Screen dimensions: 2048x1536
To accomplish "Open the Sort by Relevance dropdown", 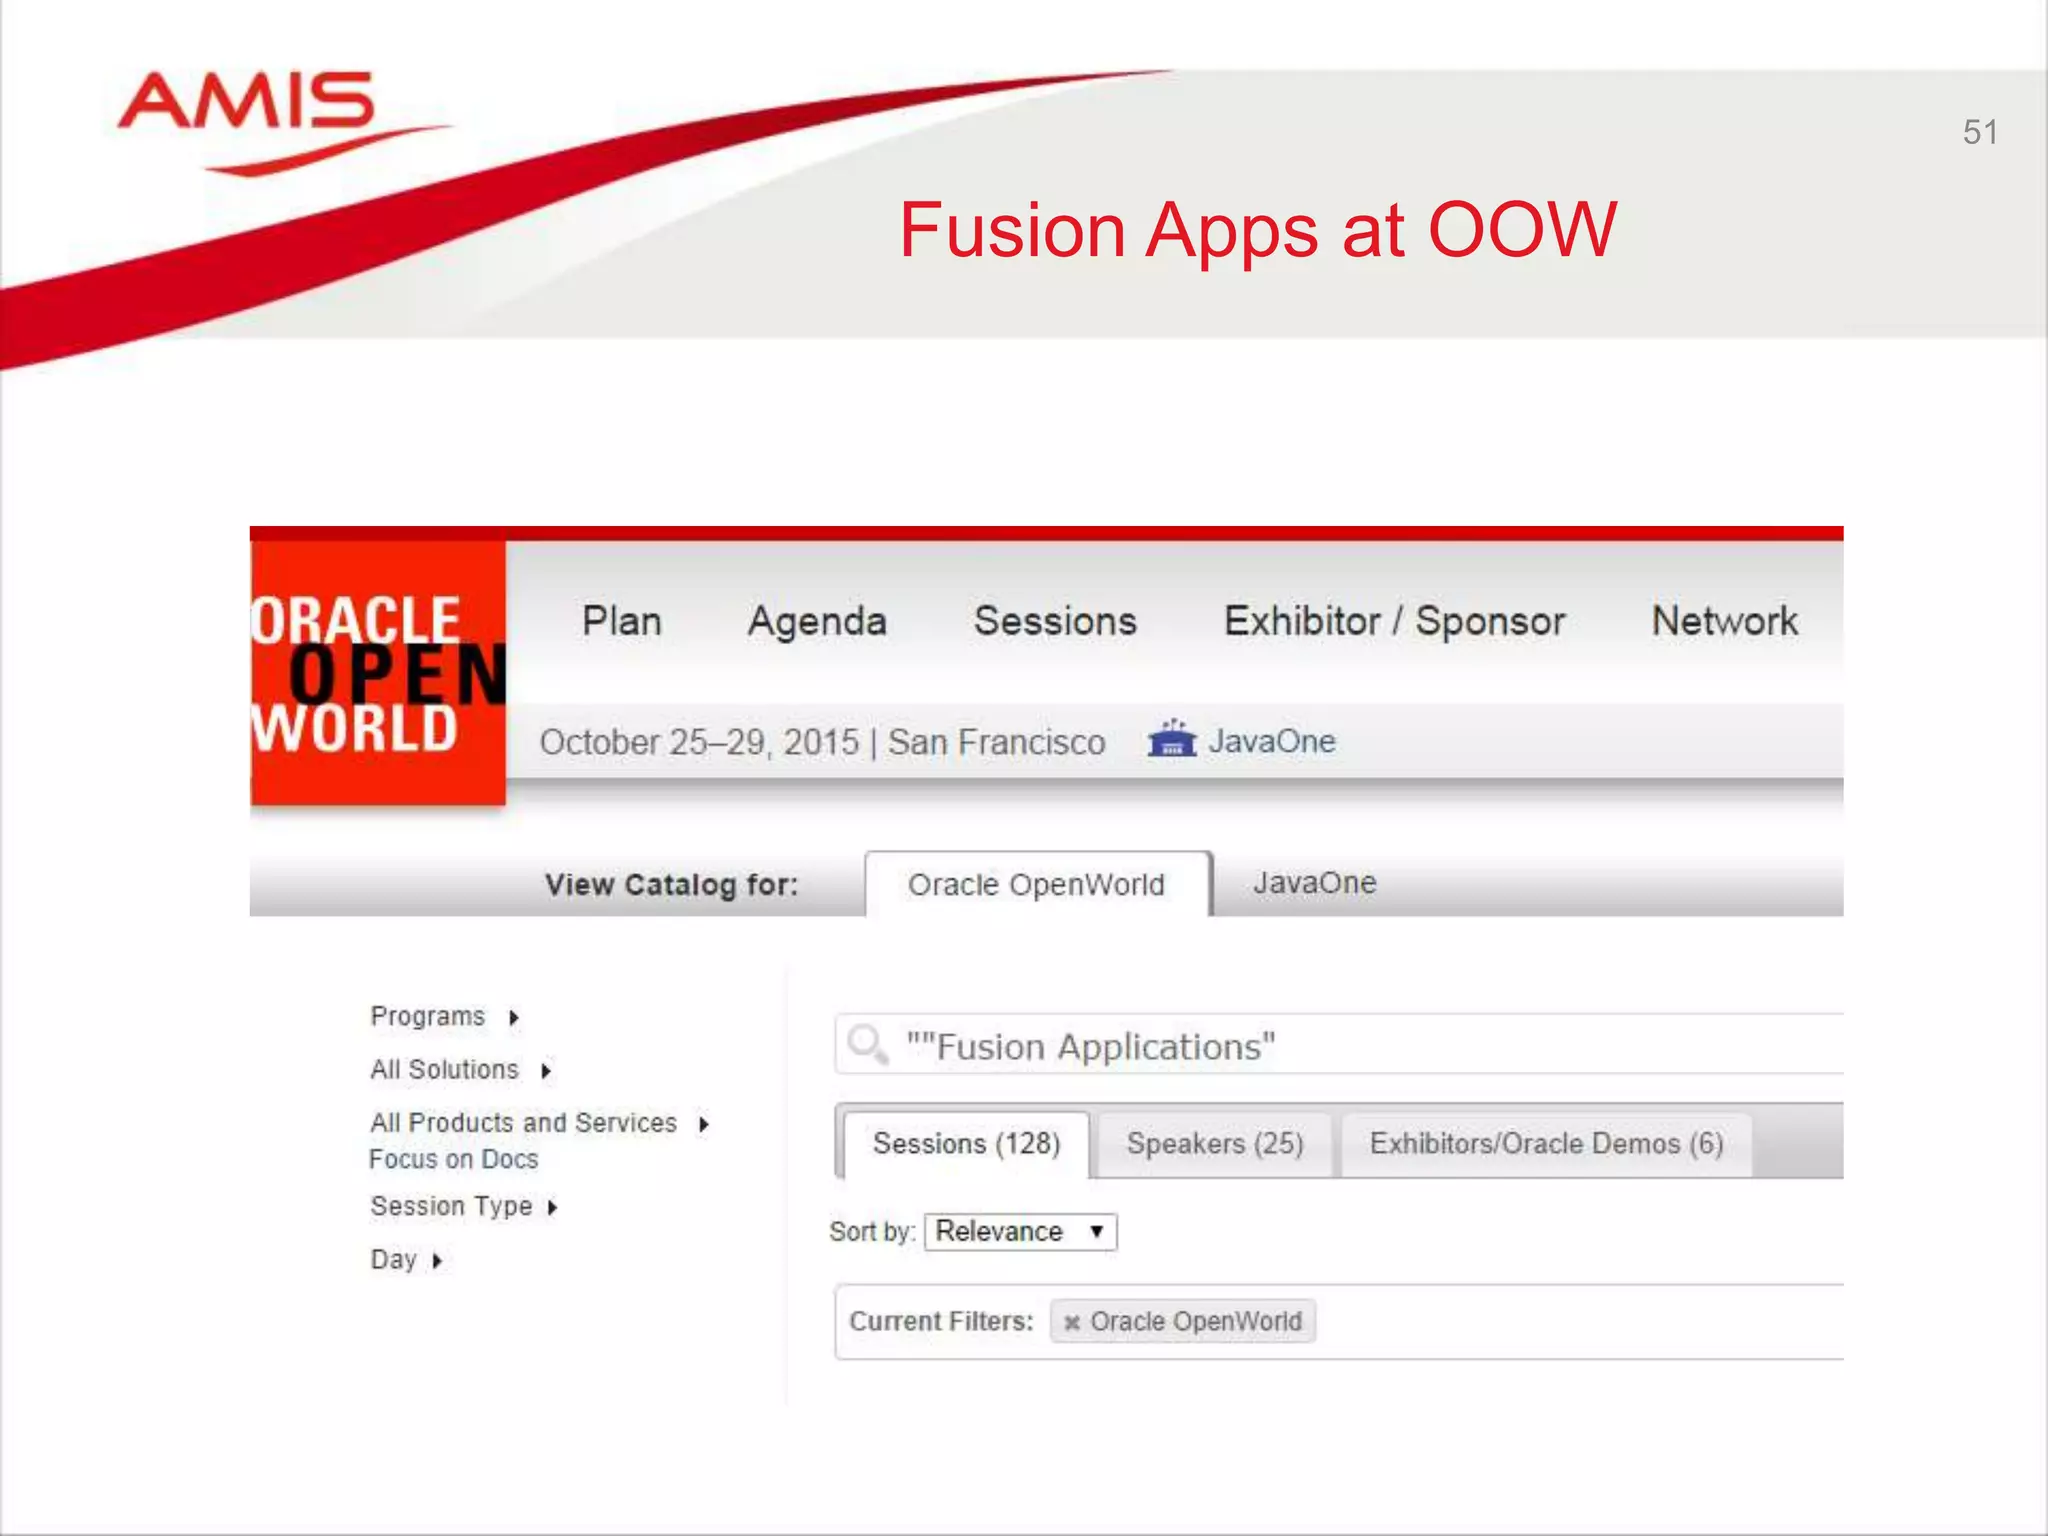I will [x=1020, y=1231].
